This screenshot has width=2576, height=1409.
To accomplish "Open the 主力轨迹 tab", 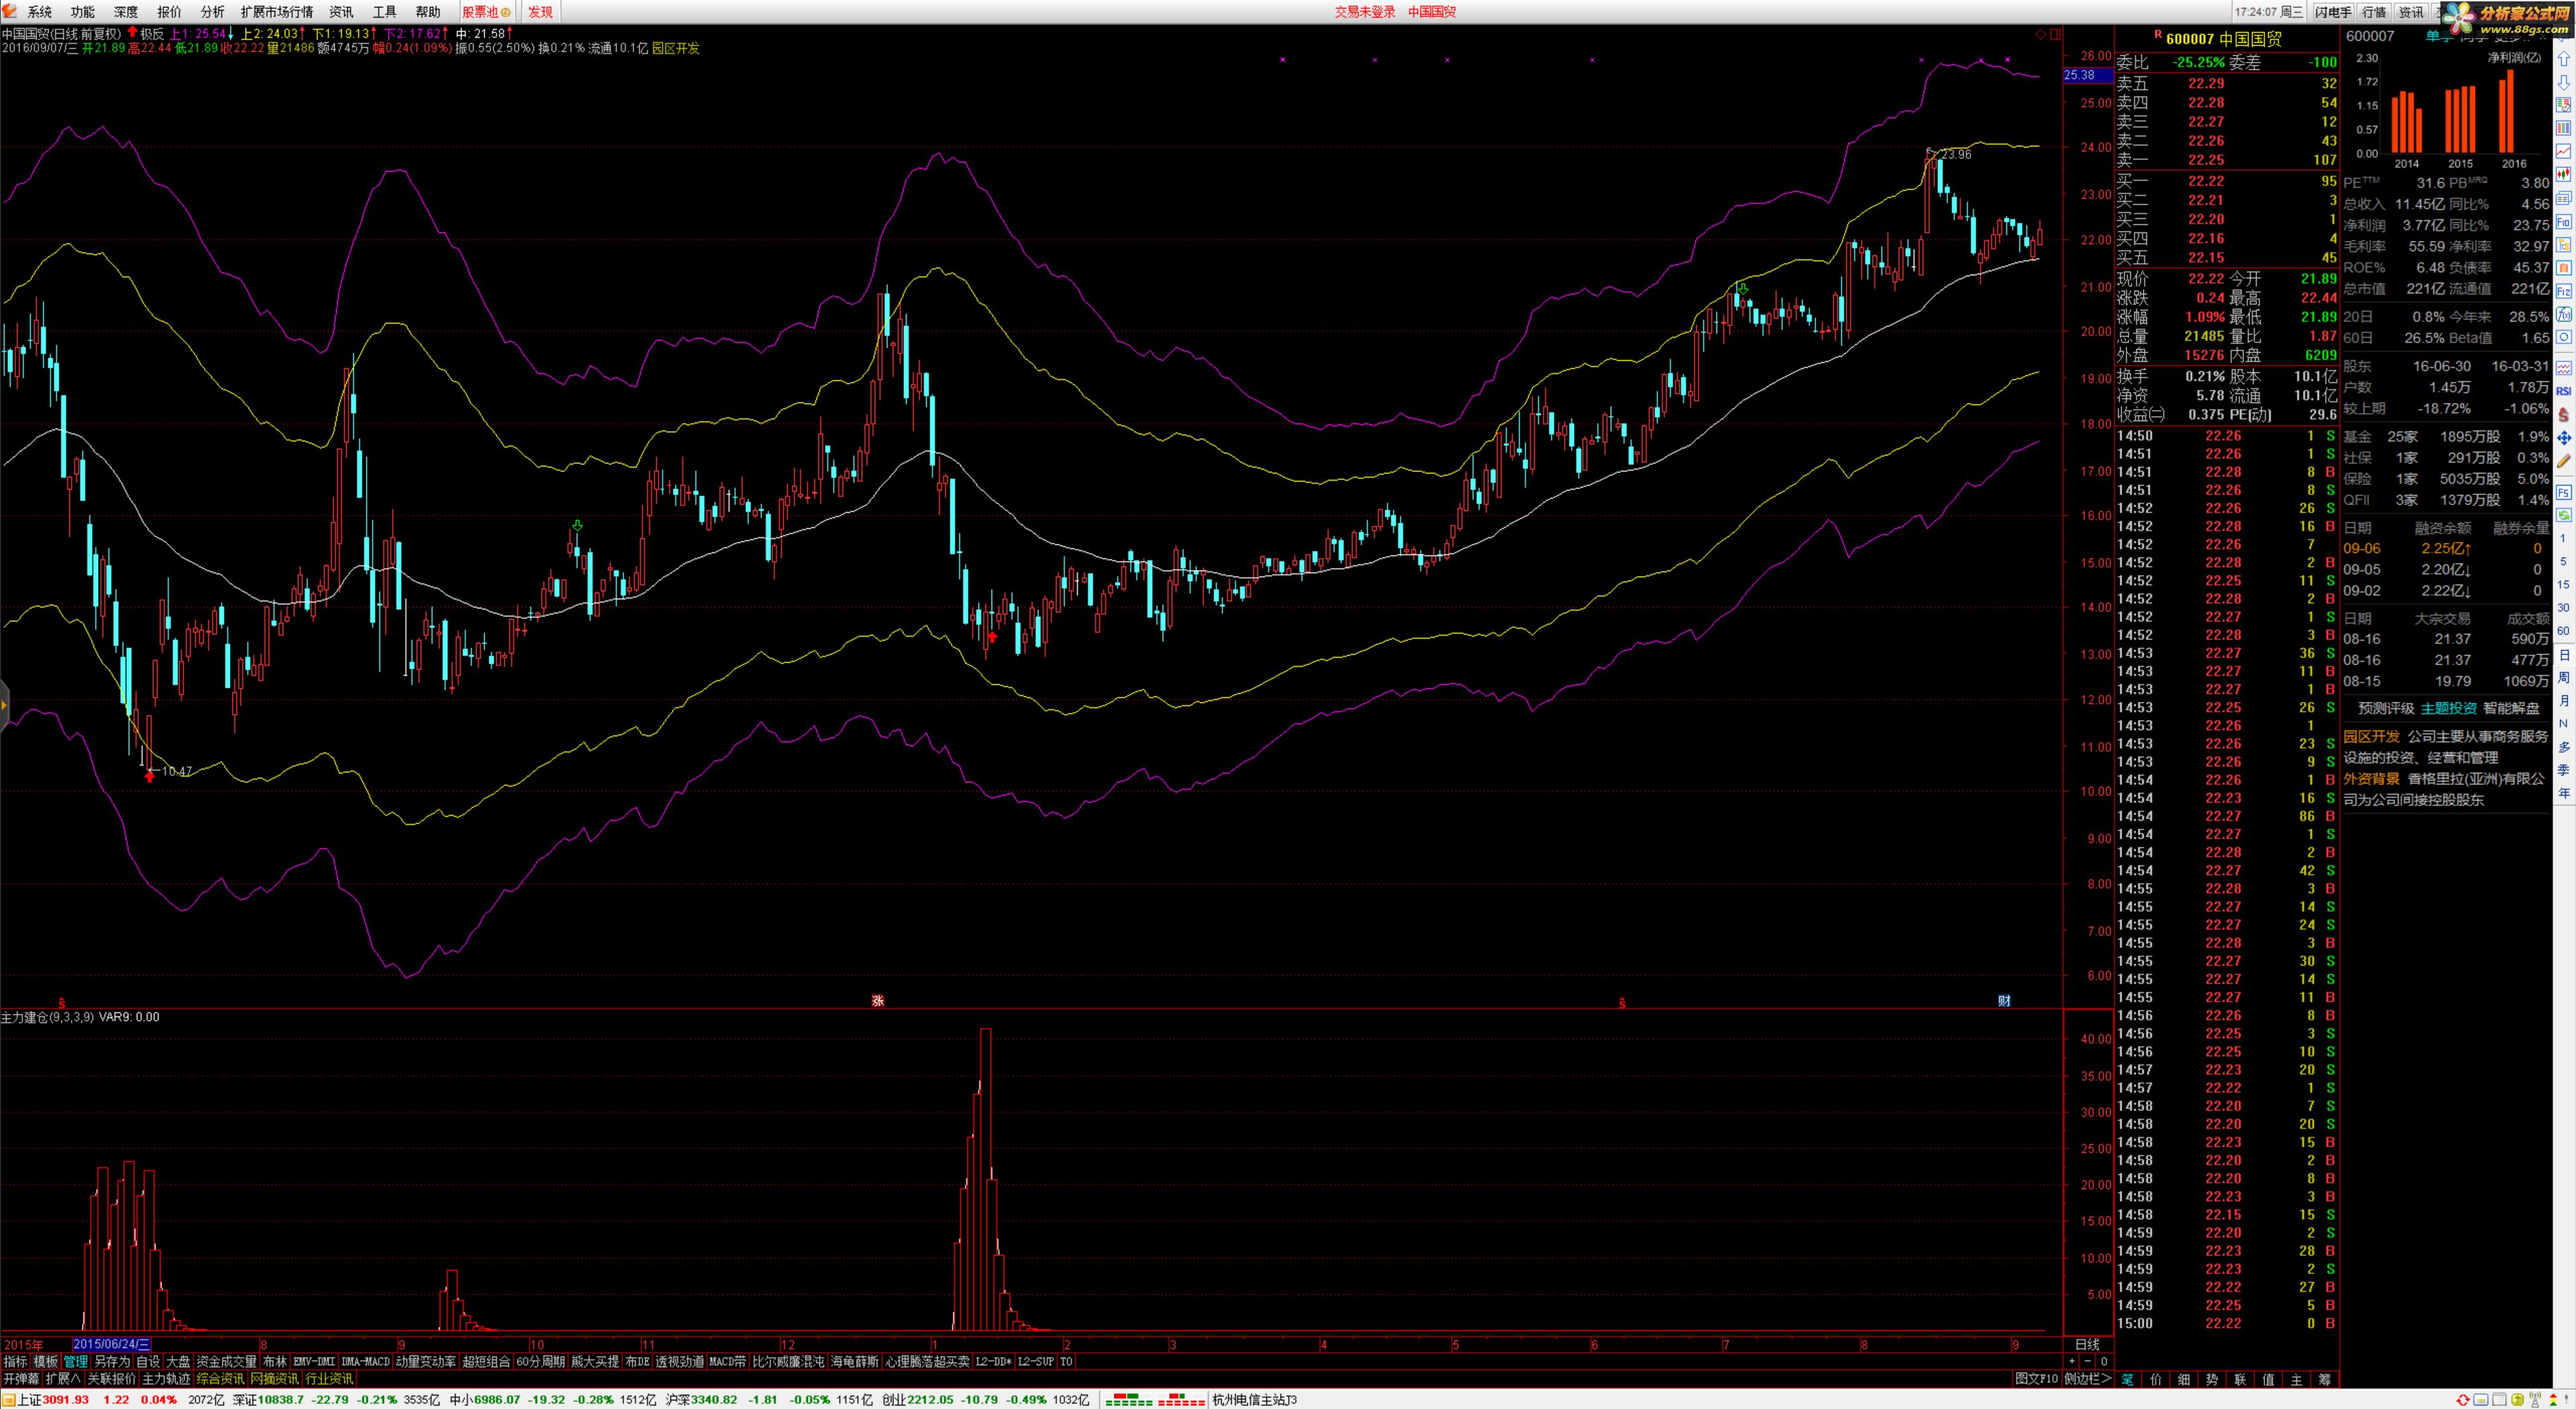I will pyautogui.click(x=166, y=1379).
